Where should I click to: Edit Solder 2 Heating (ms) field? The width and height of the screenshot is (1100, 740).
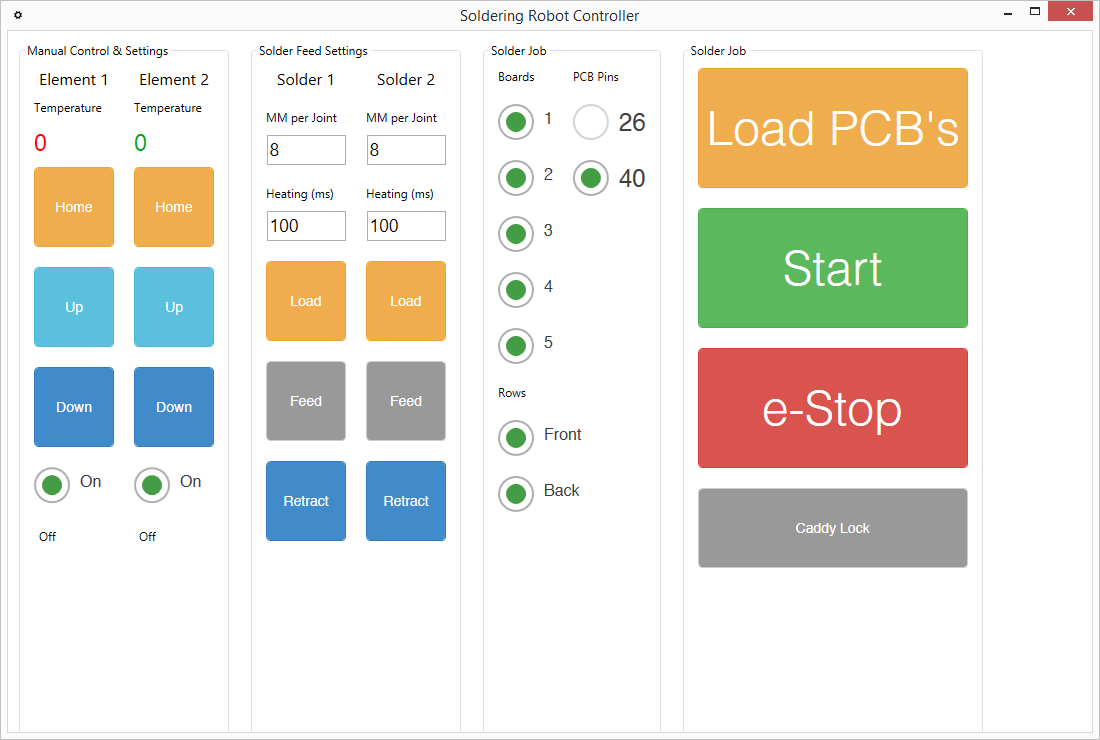pyautogui.click(x=406, y=226)
